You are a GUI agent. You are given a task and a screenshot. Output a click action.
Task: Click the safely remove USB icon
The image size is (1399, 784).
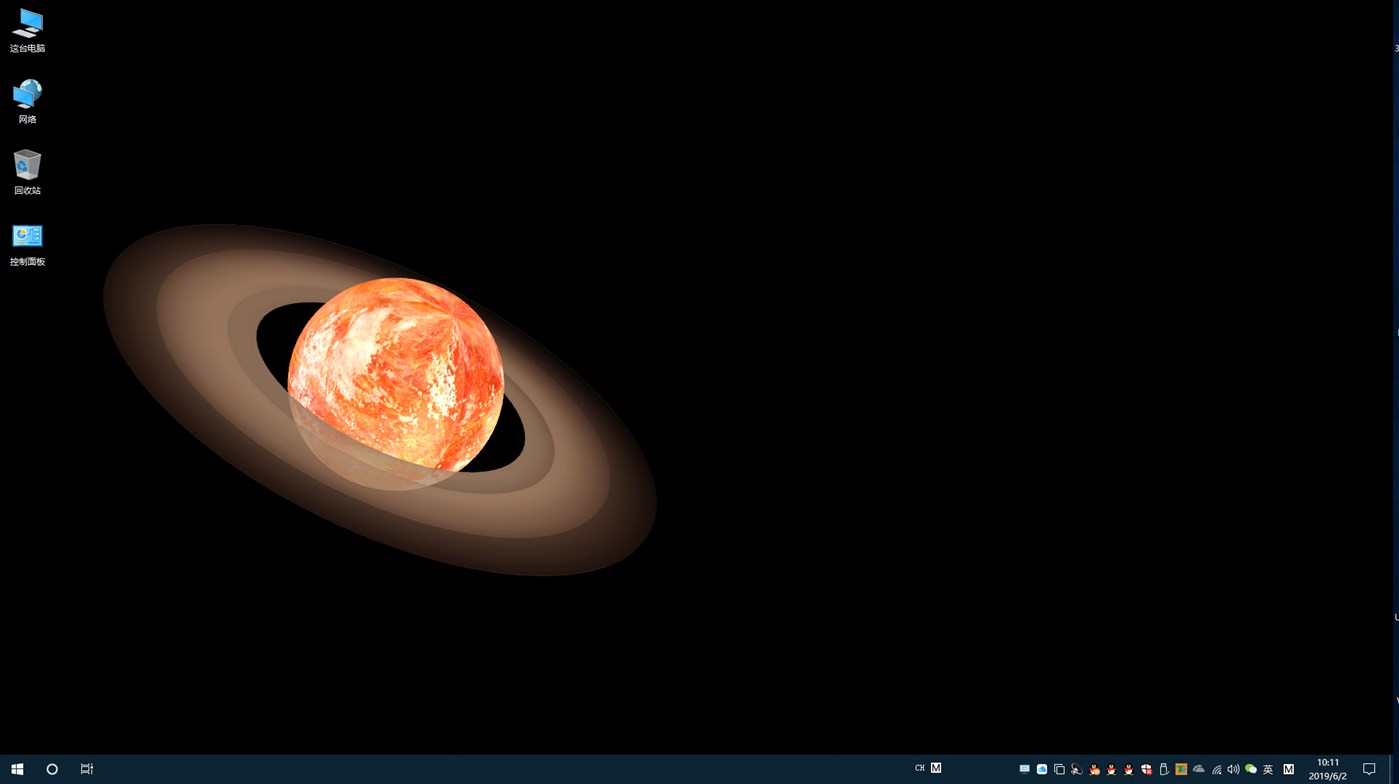coord(1164,769)
